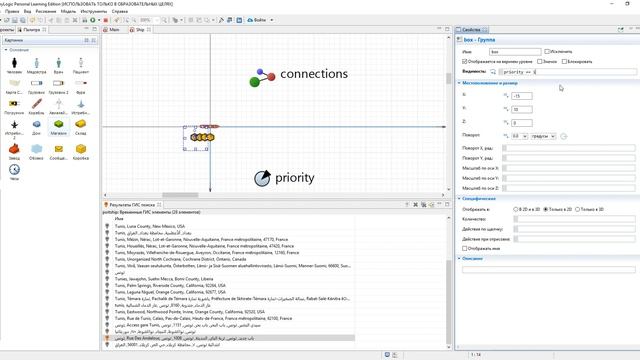Select the Грузовик truck picture in the palette
This screenshot has width=640, height=360.
(36, 83)
